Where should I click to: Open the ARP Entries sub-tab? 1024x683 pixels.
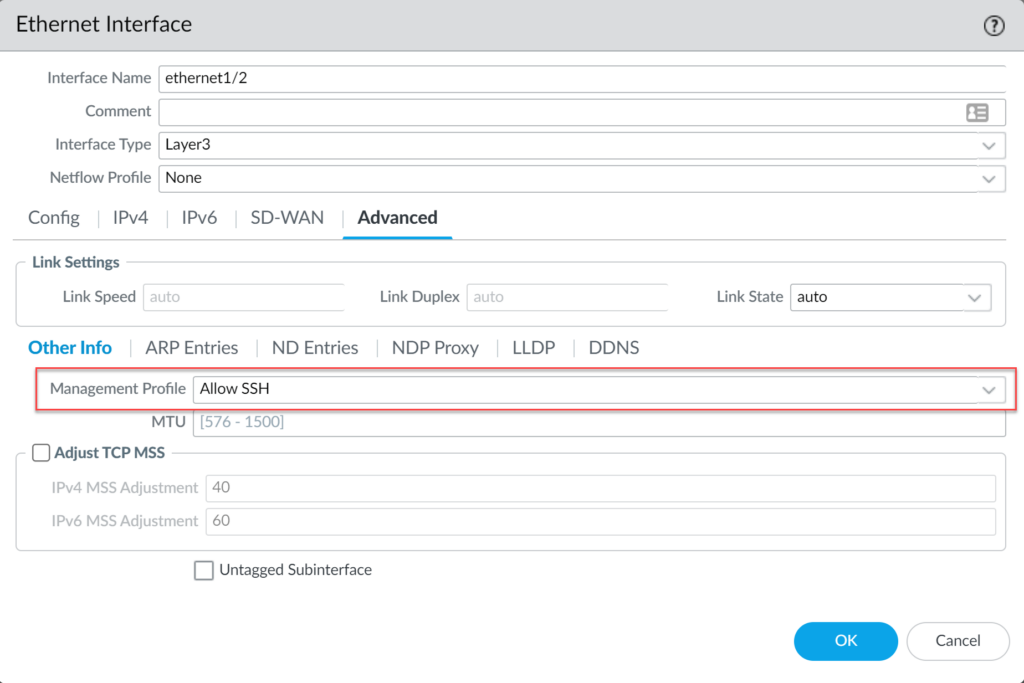[x=191, y=347]
